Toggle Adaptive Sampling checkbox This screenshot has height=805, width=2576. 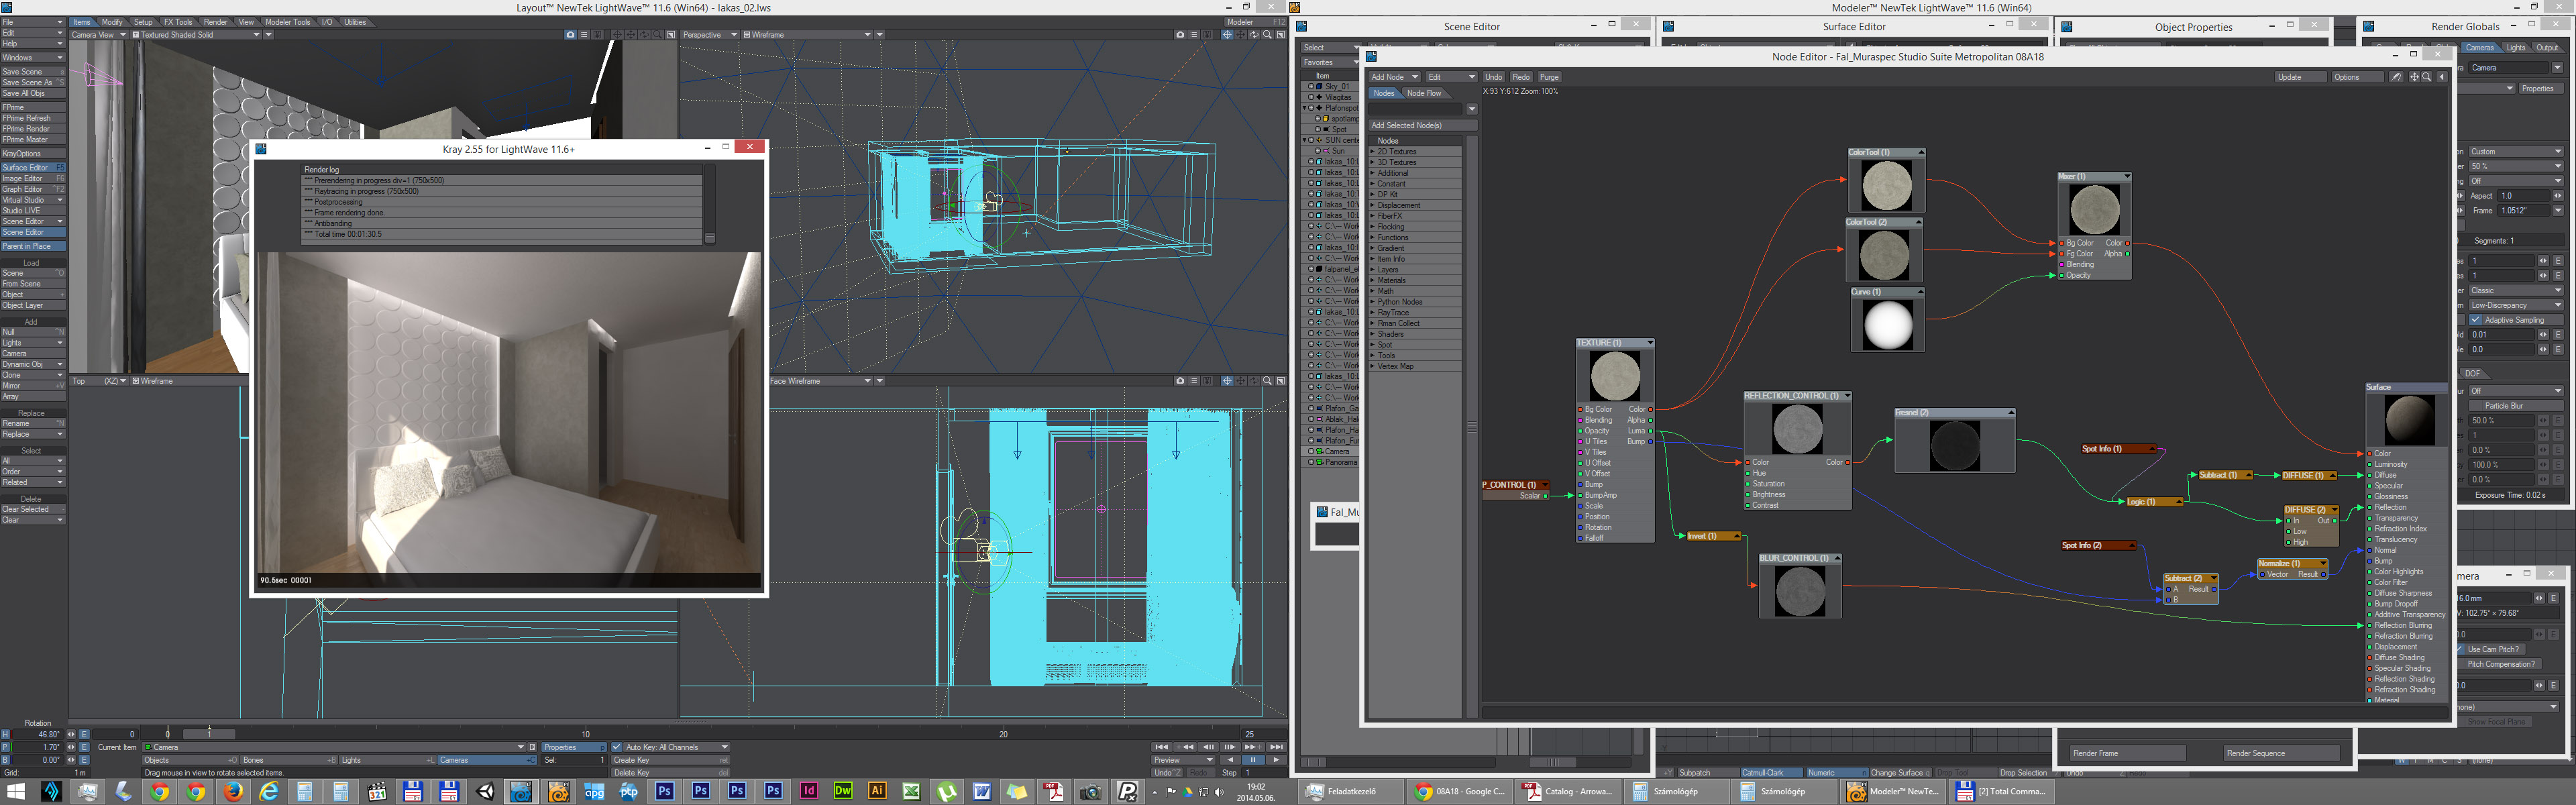pos(2476,320)
